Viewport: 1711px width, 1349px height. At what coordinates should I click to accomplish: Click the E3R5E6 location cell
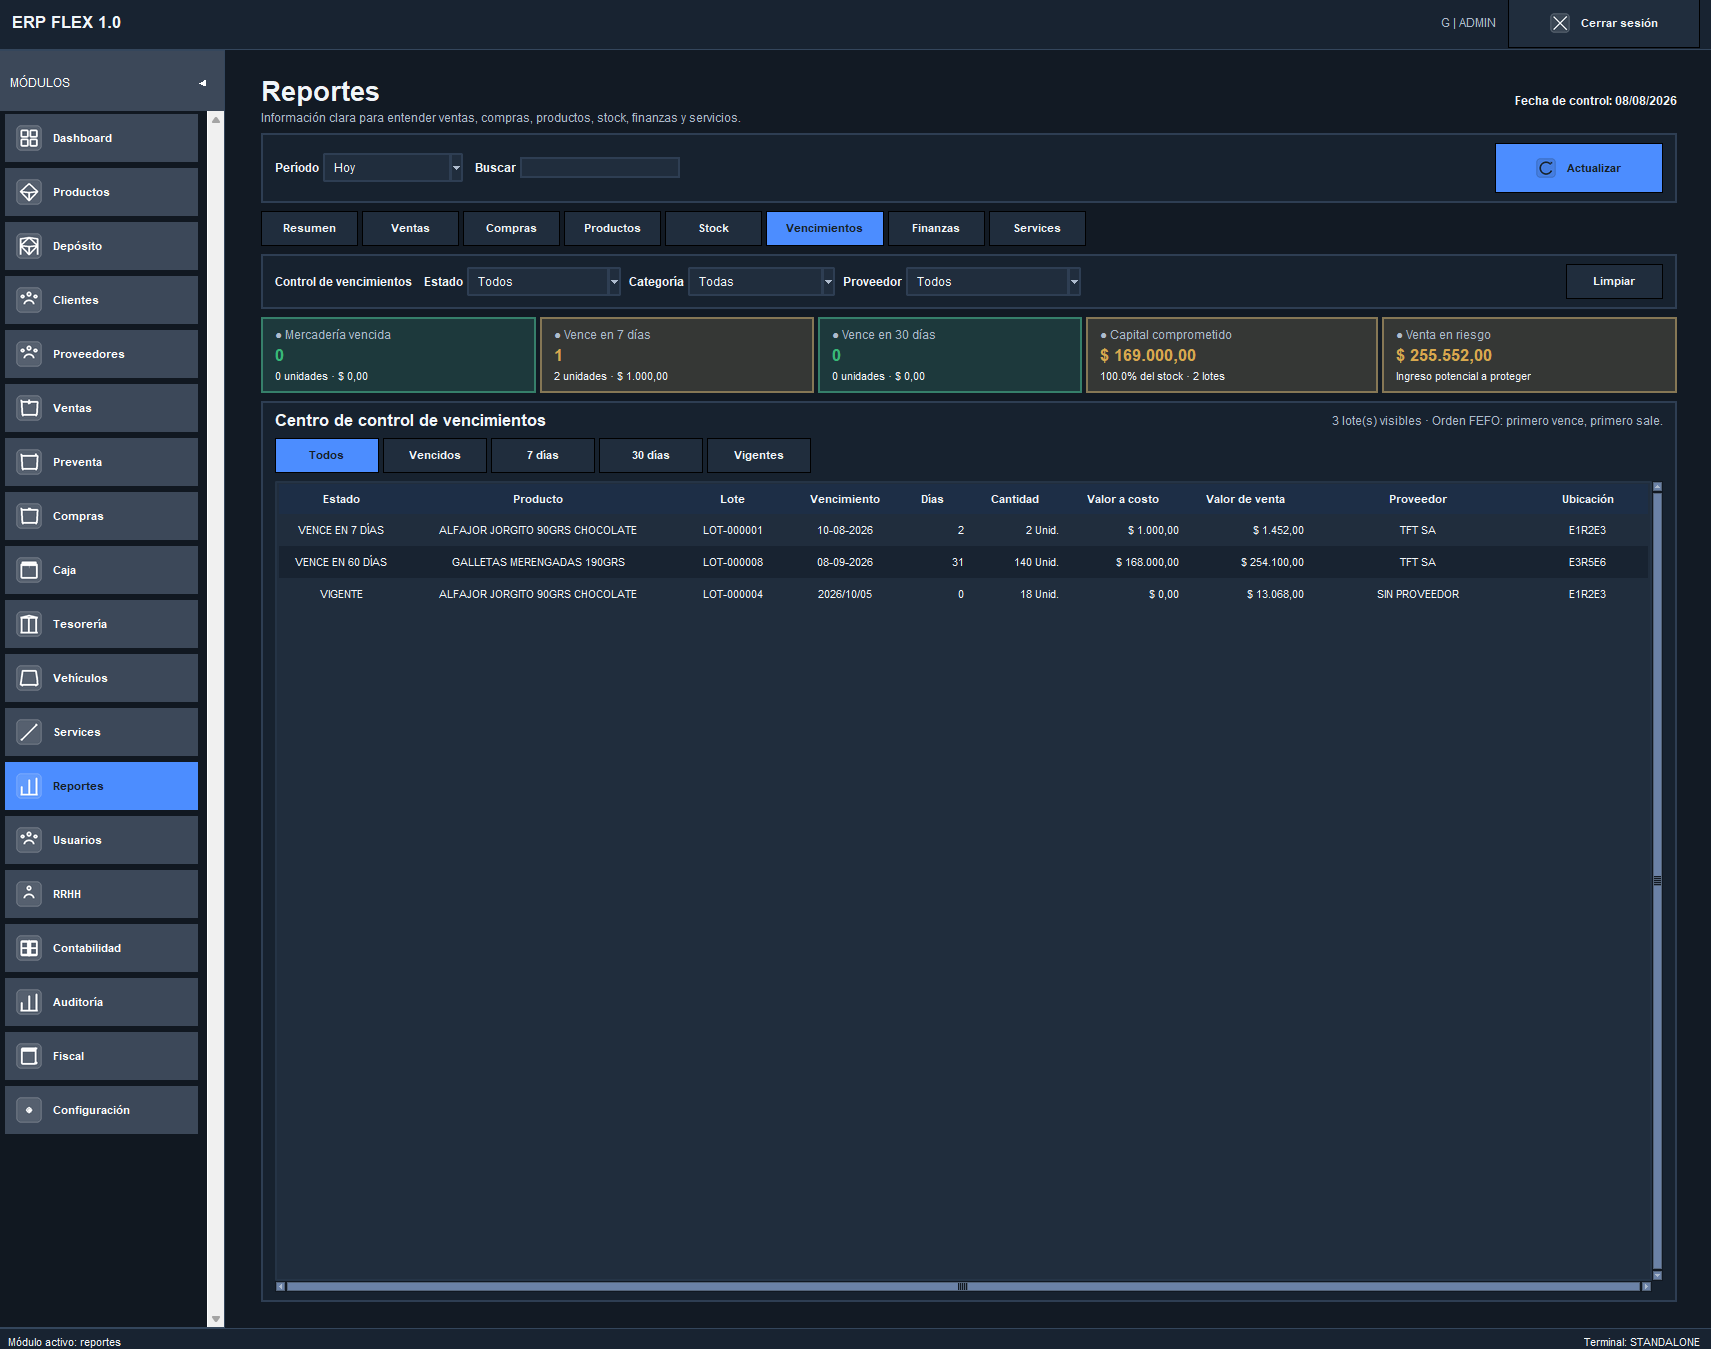coord(1587,562)
